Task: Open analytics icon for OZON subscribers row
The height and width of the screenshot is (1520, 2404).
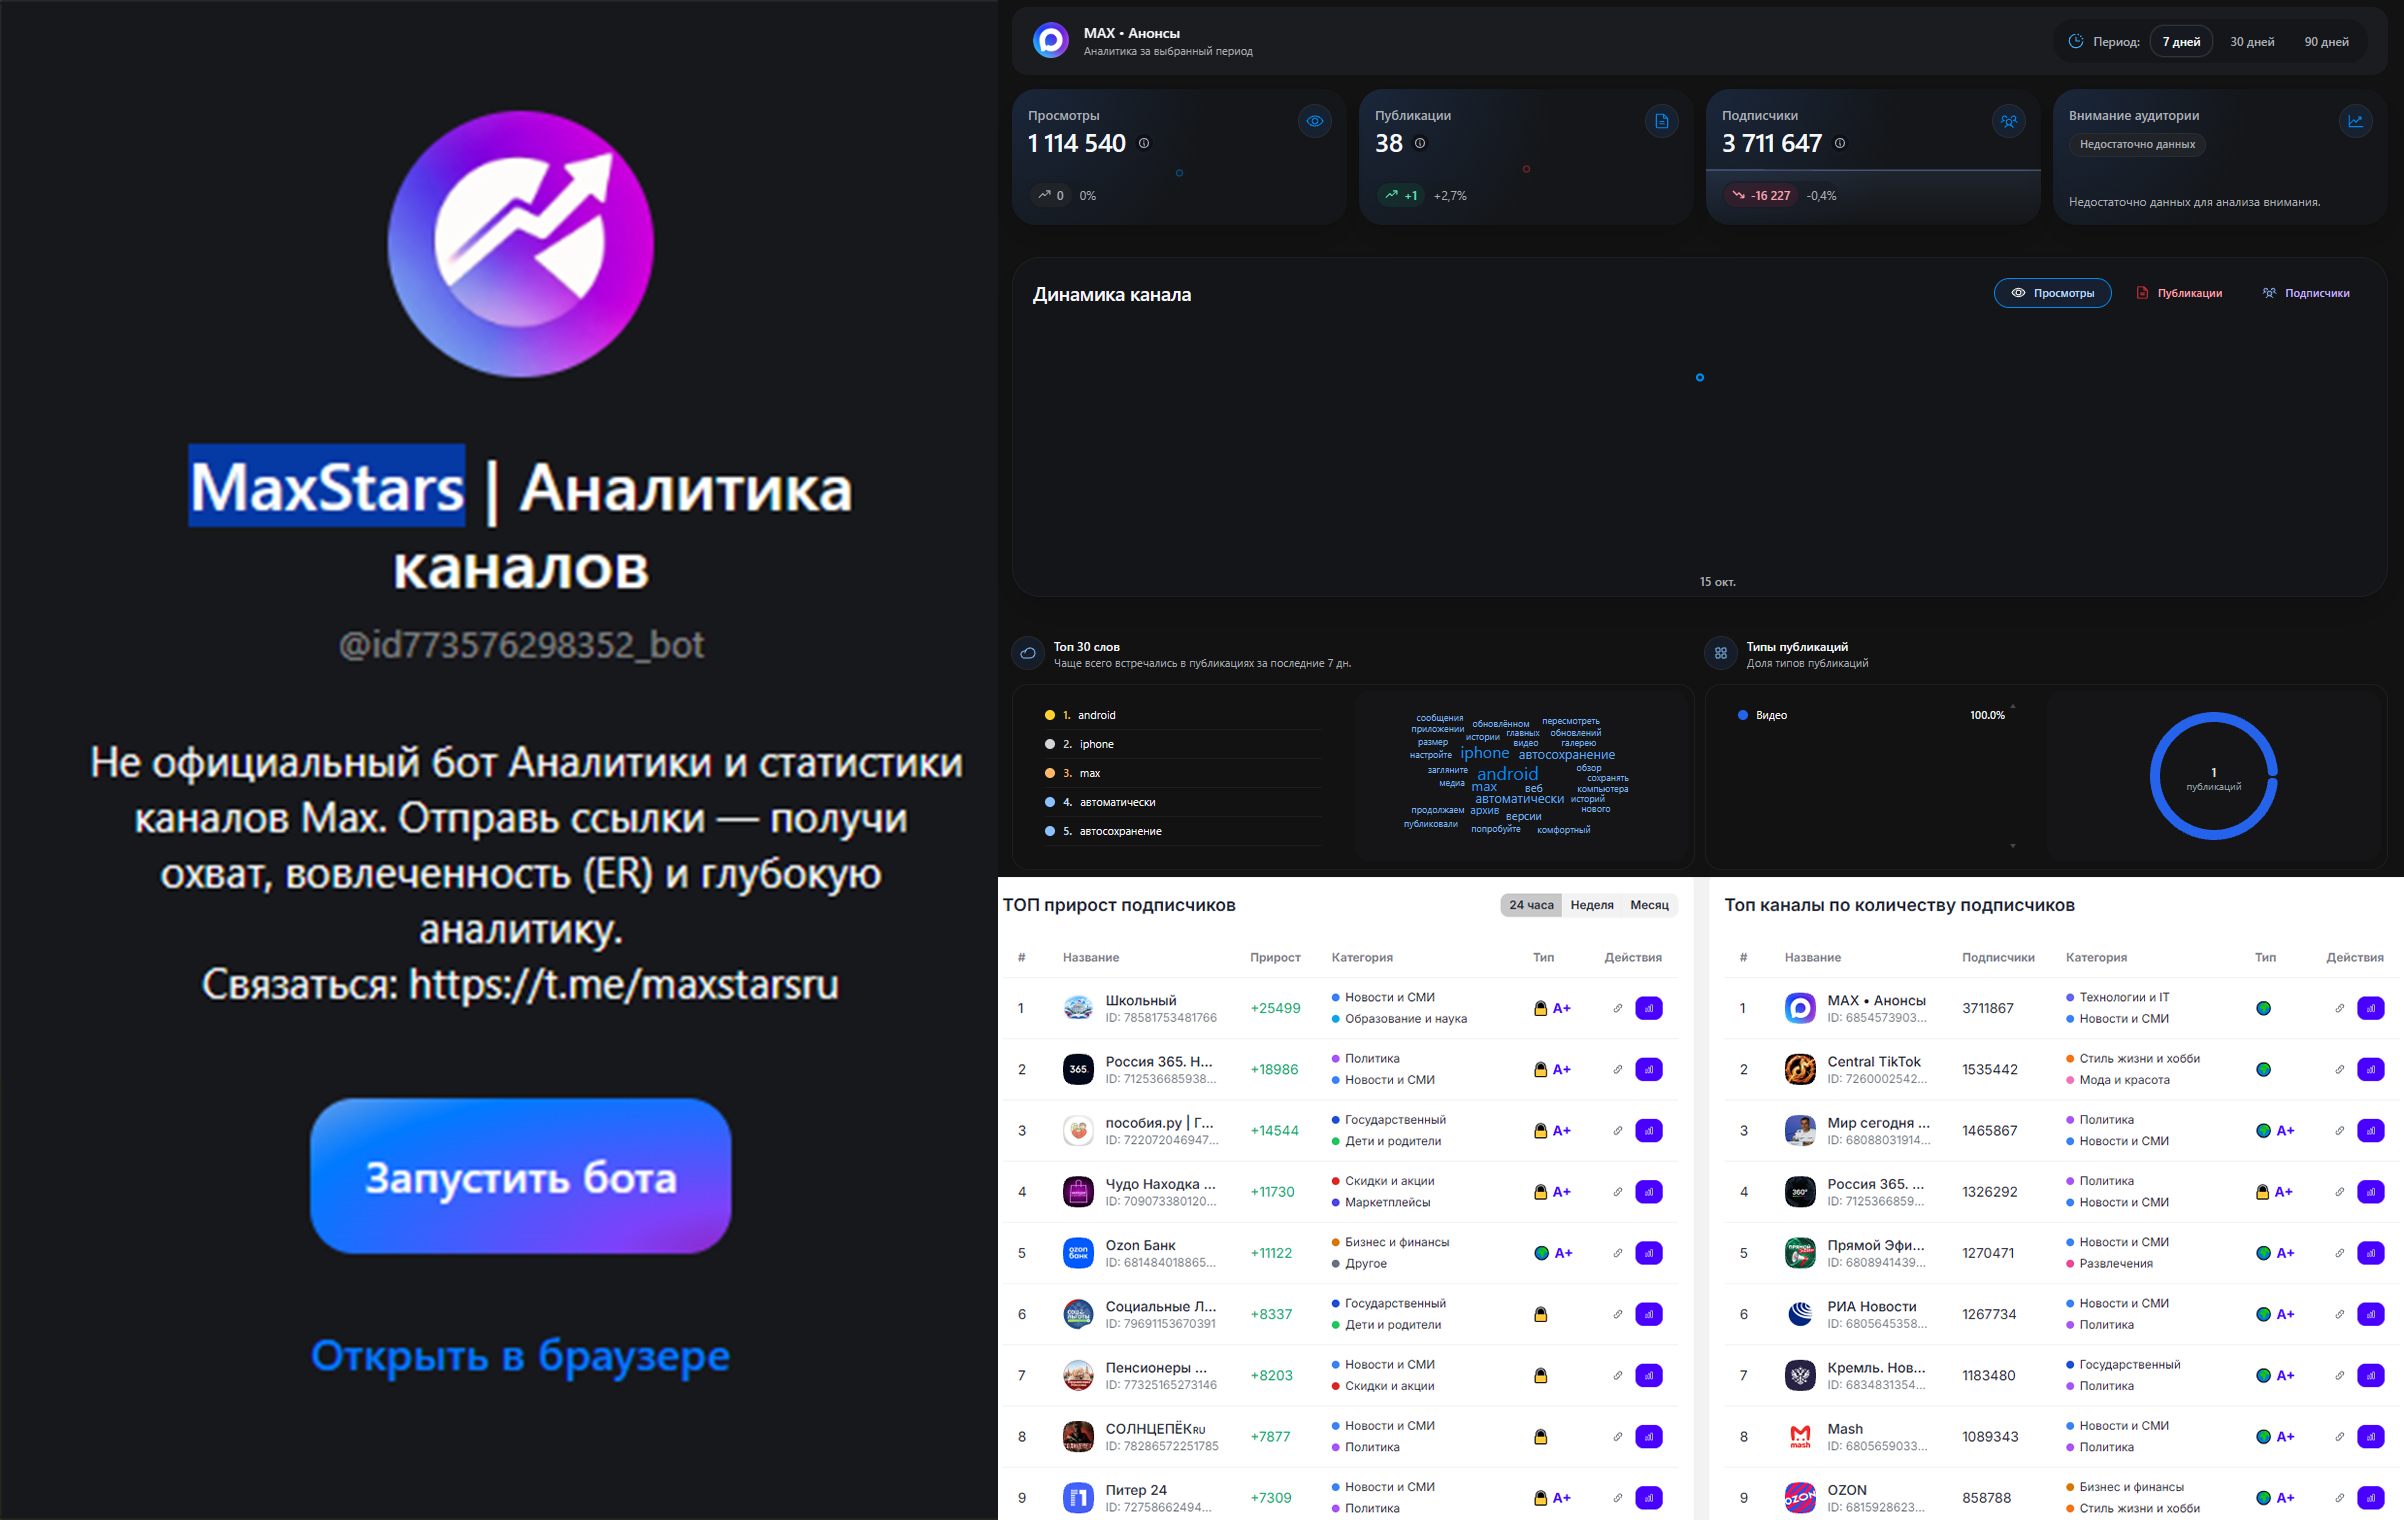Action: point(2371,1498)
